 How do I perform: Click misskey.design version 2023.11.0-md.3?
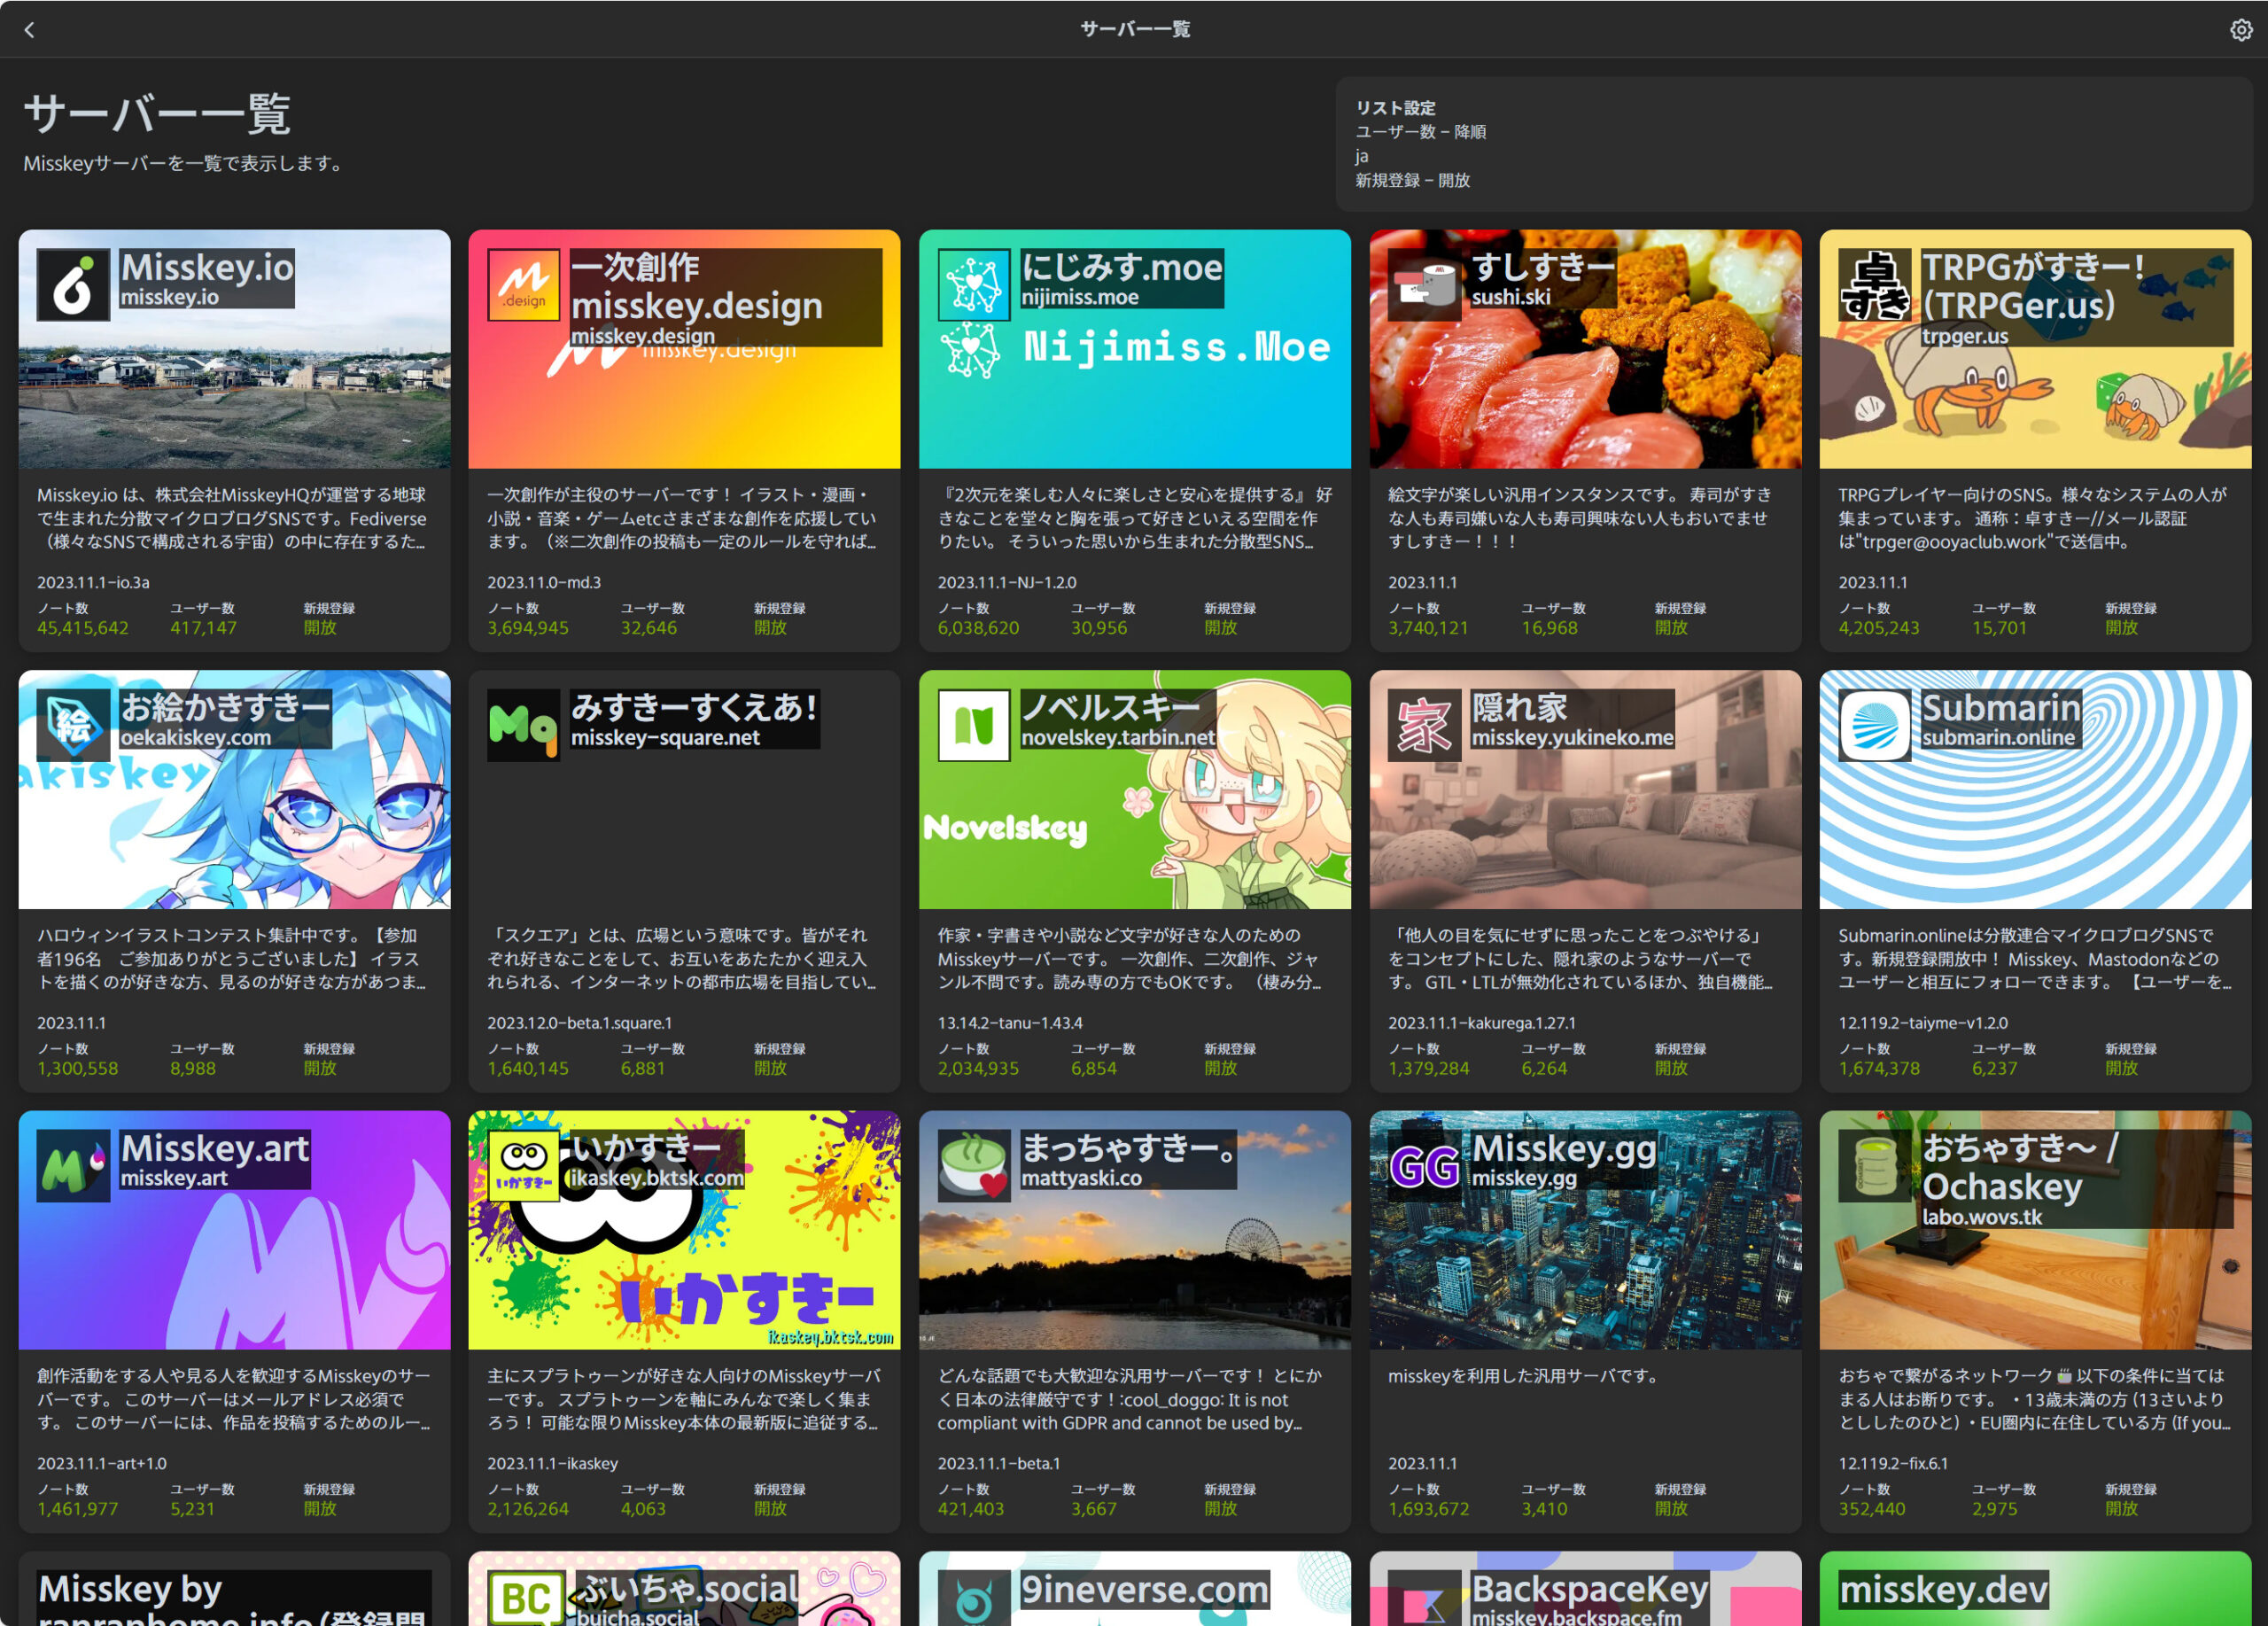pos(544,582)
